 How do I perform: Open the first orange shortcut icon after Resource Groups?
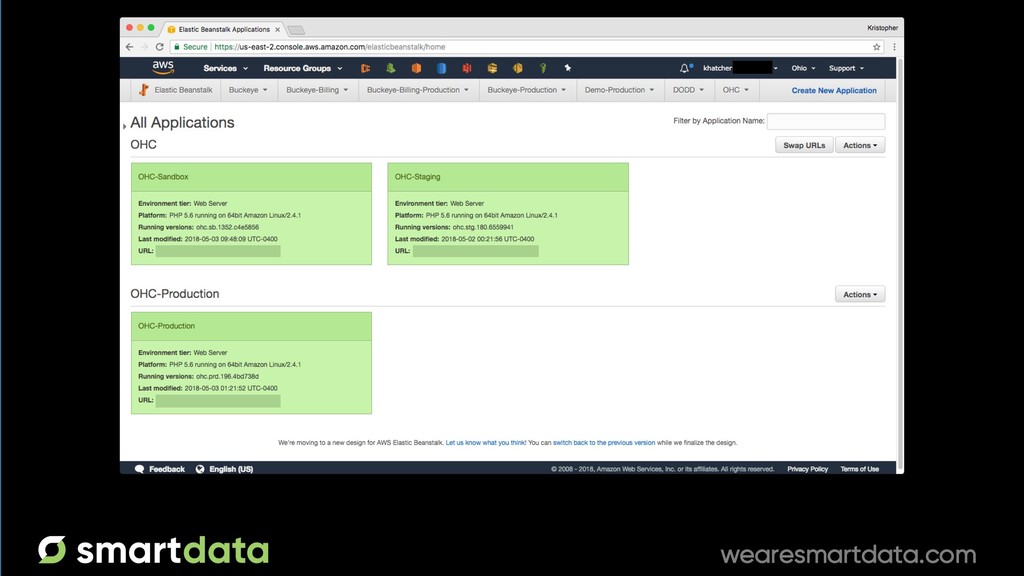[365, 68]
